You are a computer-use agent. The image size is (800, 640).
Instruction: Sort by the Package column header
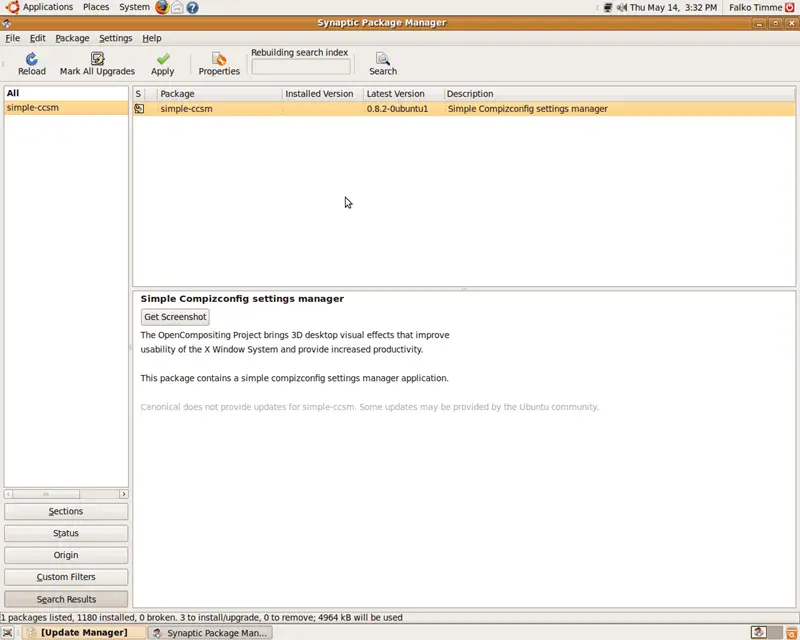(219, 94)
